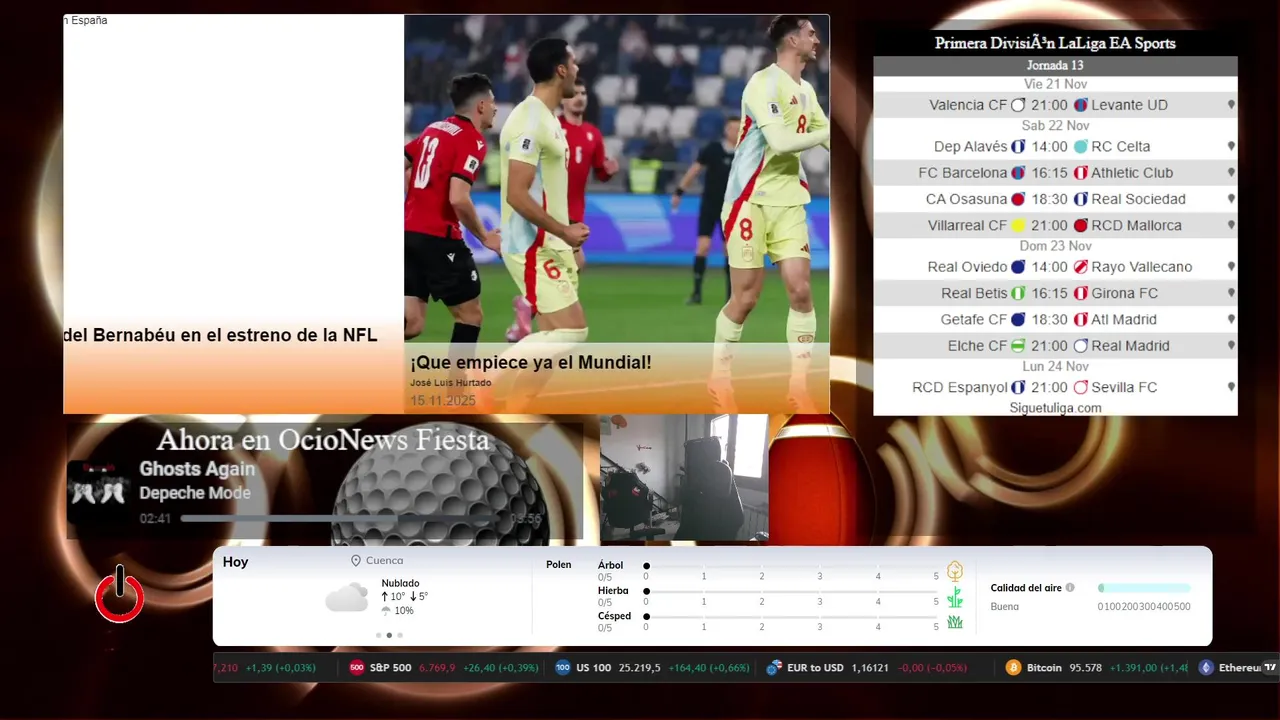The width and height of the screenshot is (1280, 720).
Task: Click the EUR to USD ticker label
Action: coord(815,668)
